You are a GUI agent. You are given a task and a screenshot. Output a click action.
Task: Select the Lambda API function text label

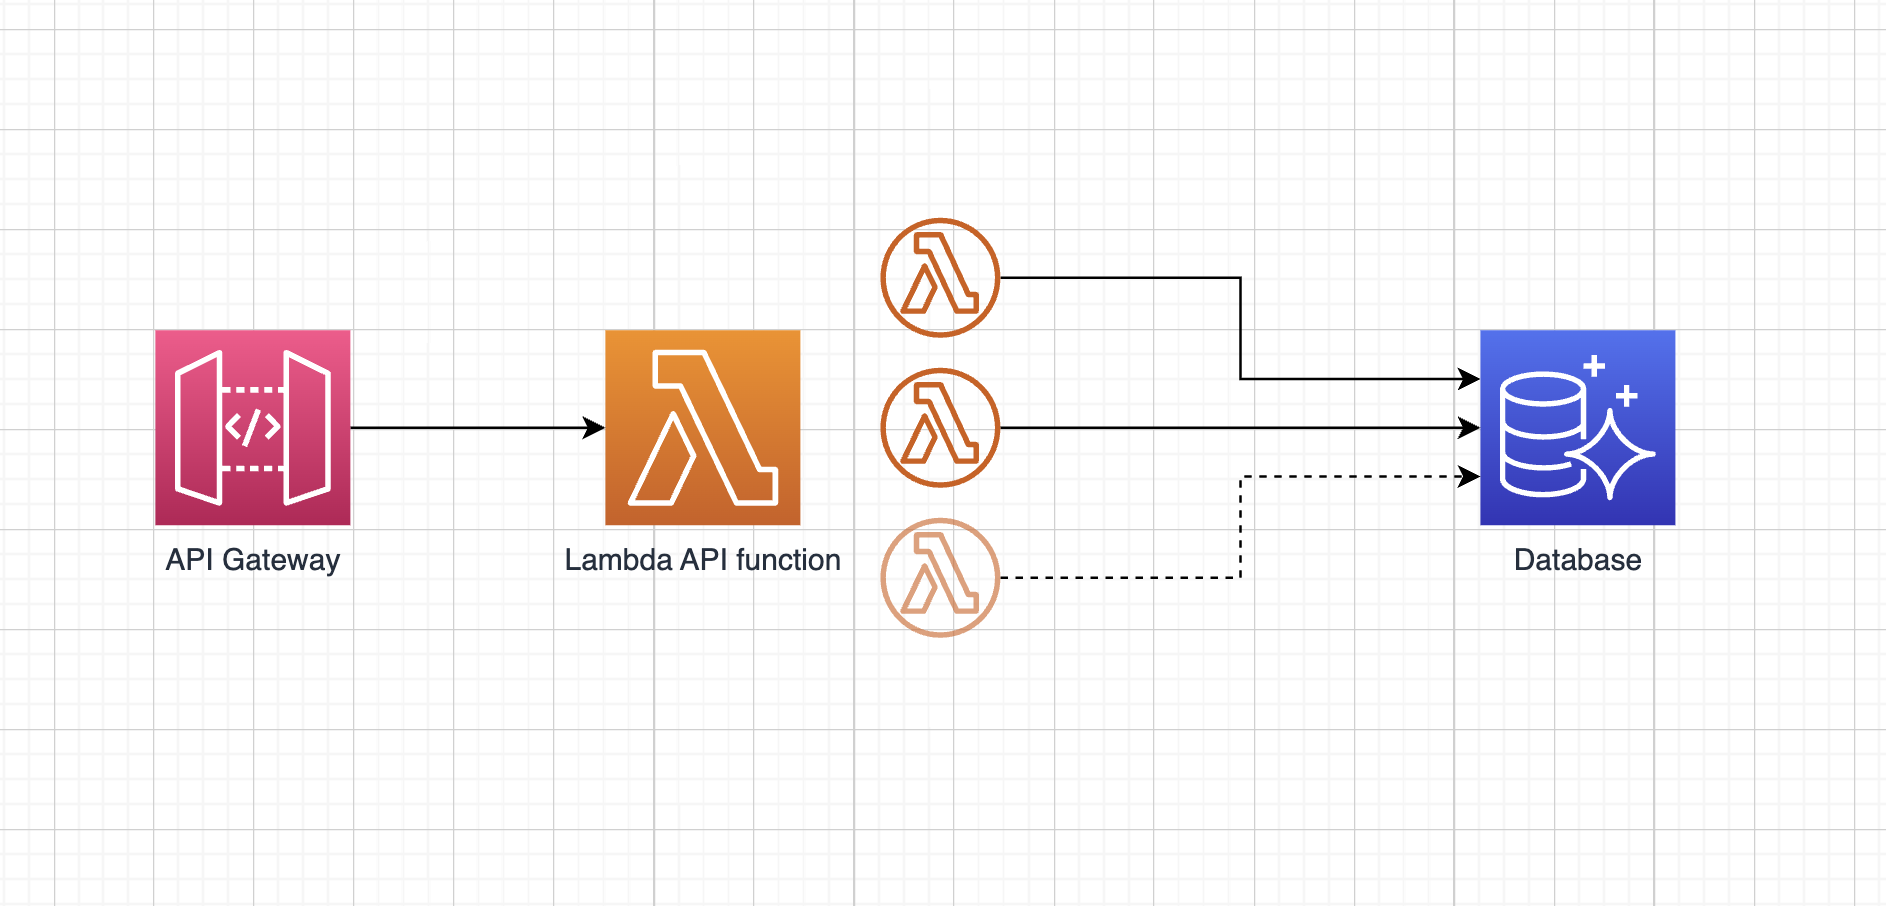pos(703,560)
